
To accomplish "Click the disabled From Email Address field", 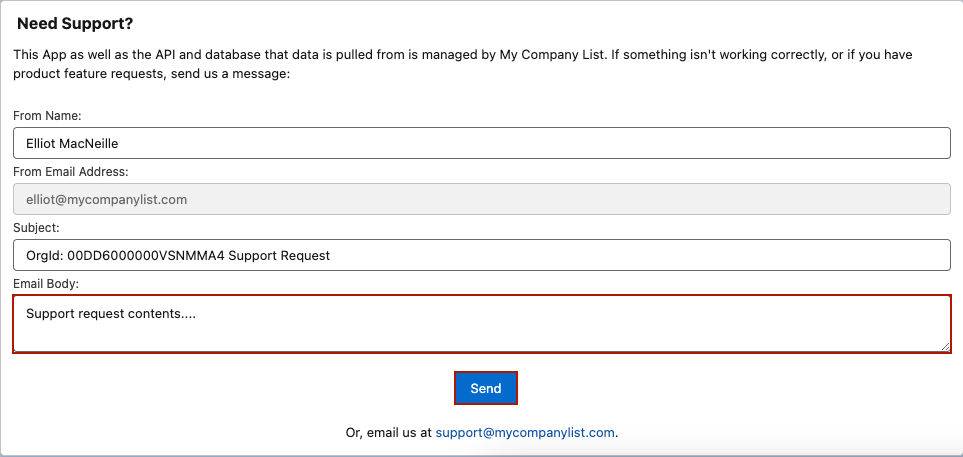I will [482, 199].
